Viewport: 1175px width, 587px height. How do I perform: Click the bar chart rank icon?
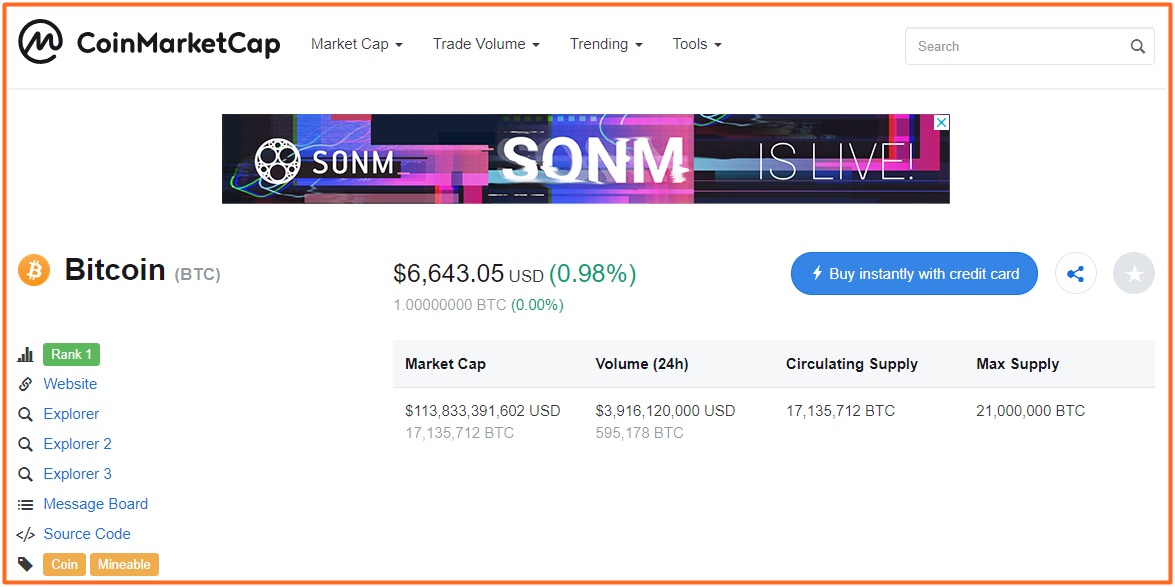click(x=25, y=355)
